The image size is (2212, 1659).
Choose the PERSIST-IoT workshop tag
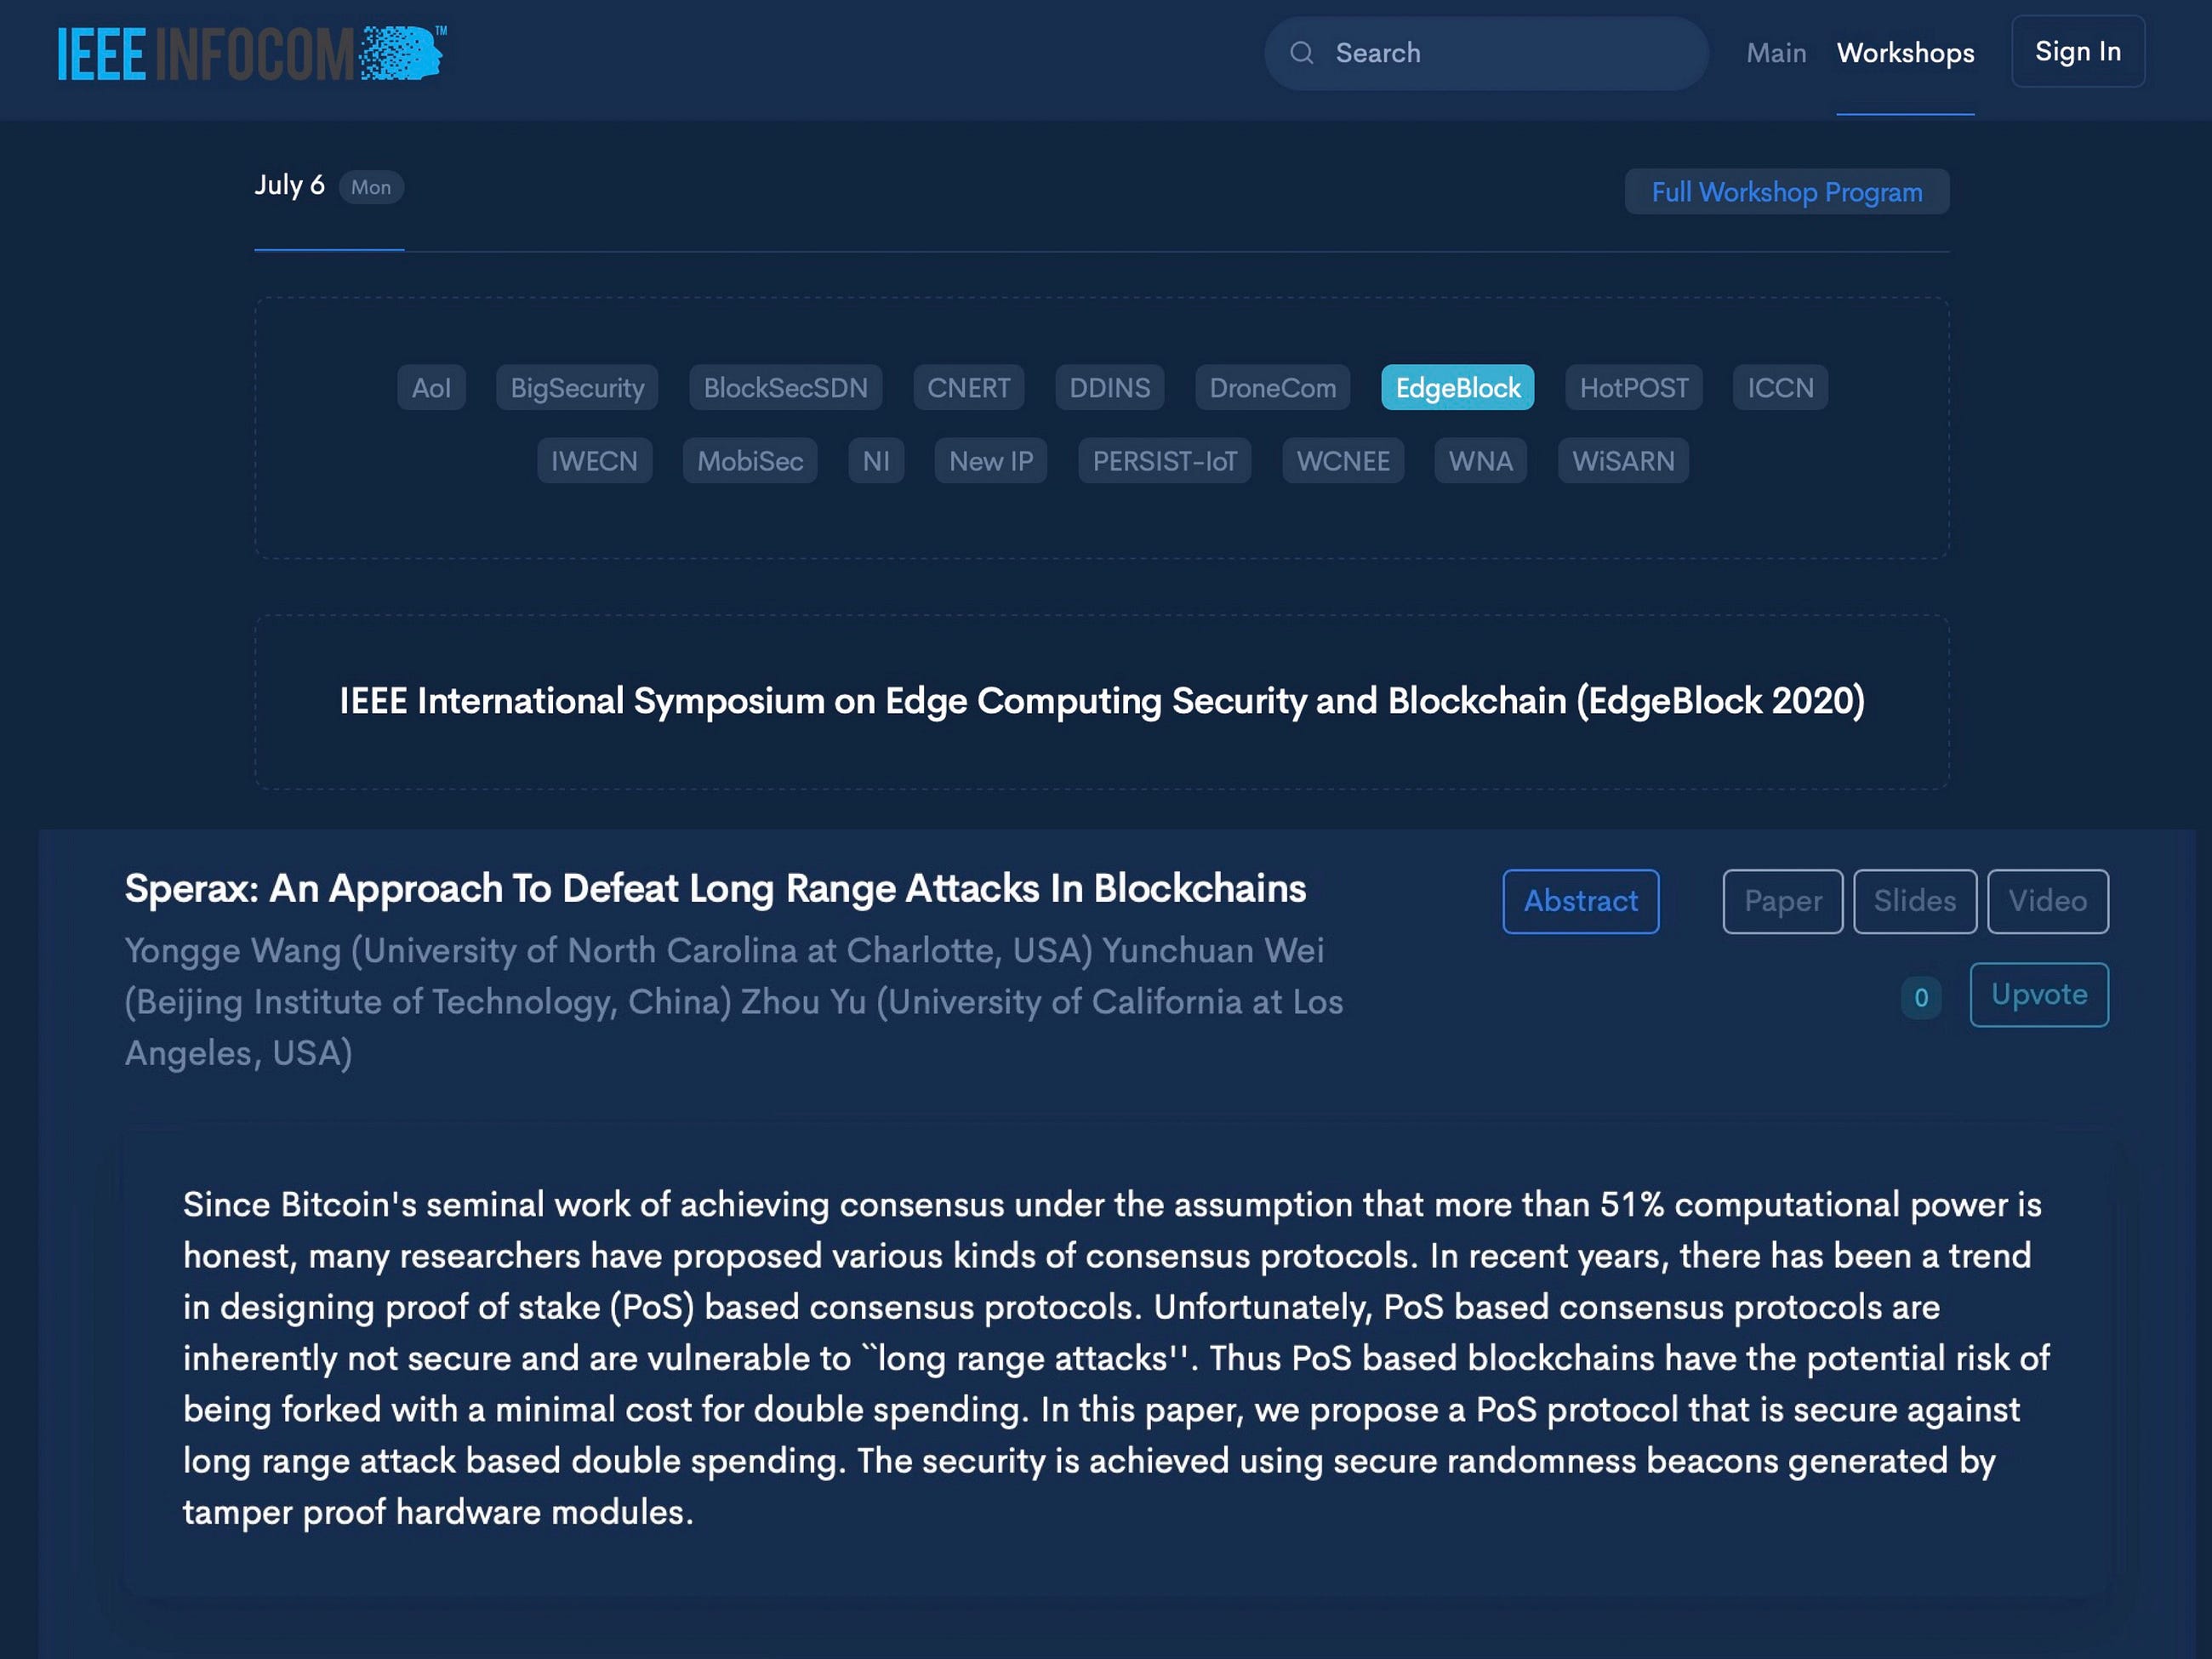(x=1165, y=460)
